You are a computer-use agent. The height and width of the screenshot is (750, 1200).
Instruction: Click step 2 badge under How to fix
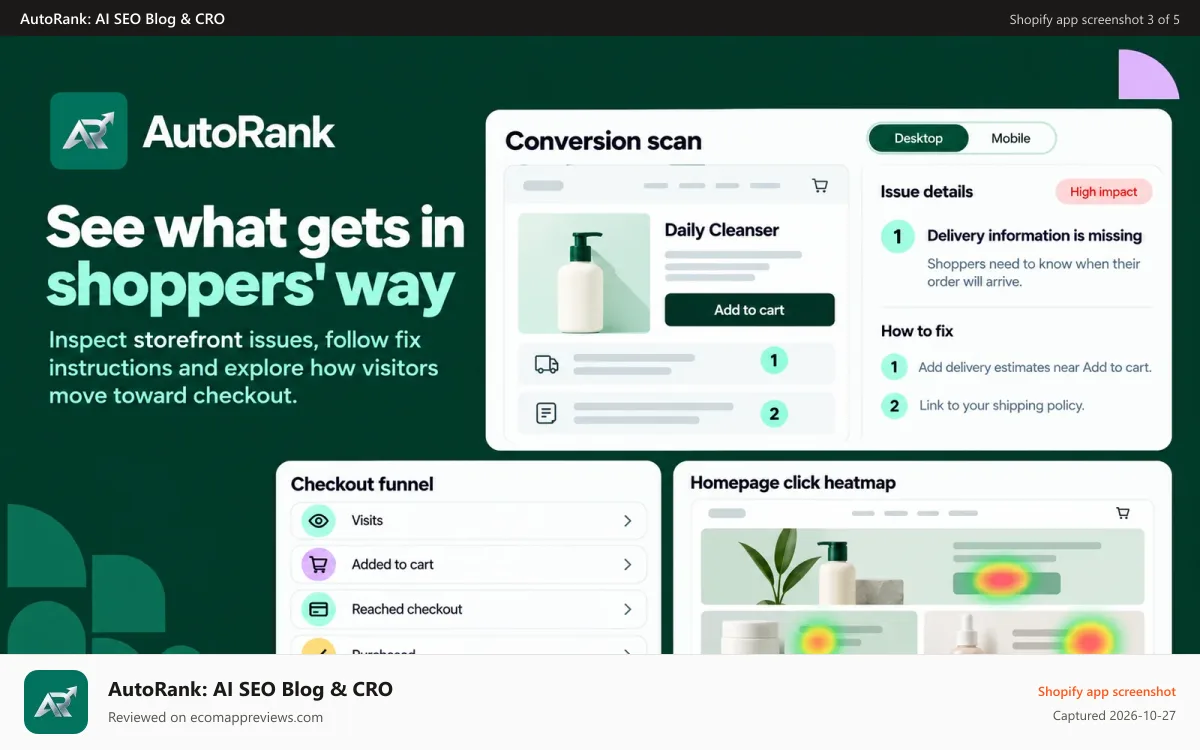[x=894, y=405]
